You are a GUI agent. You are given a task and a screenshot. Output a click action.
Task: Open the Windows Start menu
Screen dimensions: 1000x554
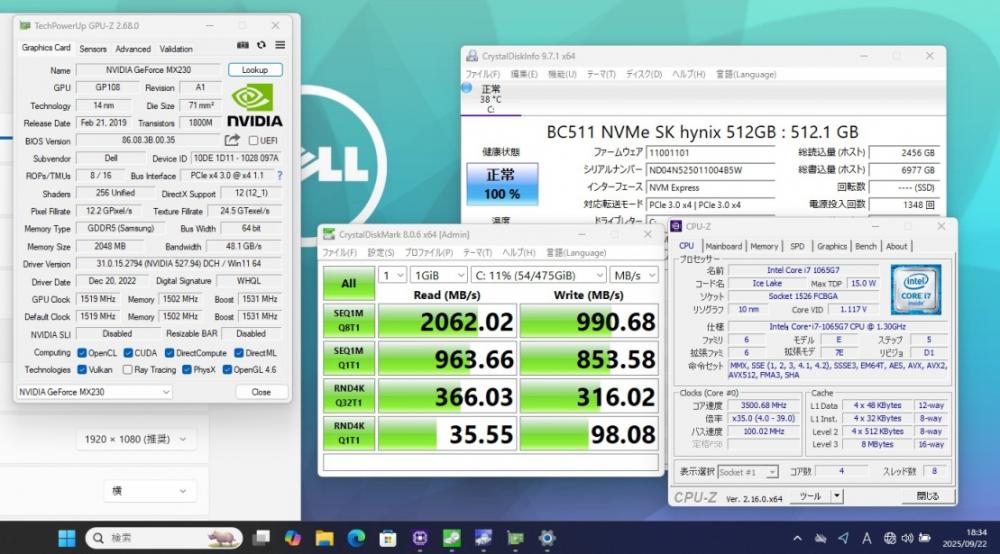click(x=67, y=538)
